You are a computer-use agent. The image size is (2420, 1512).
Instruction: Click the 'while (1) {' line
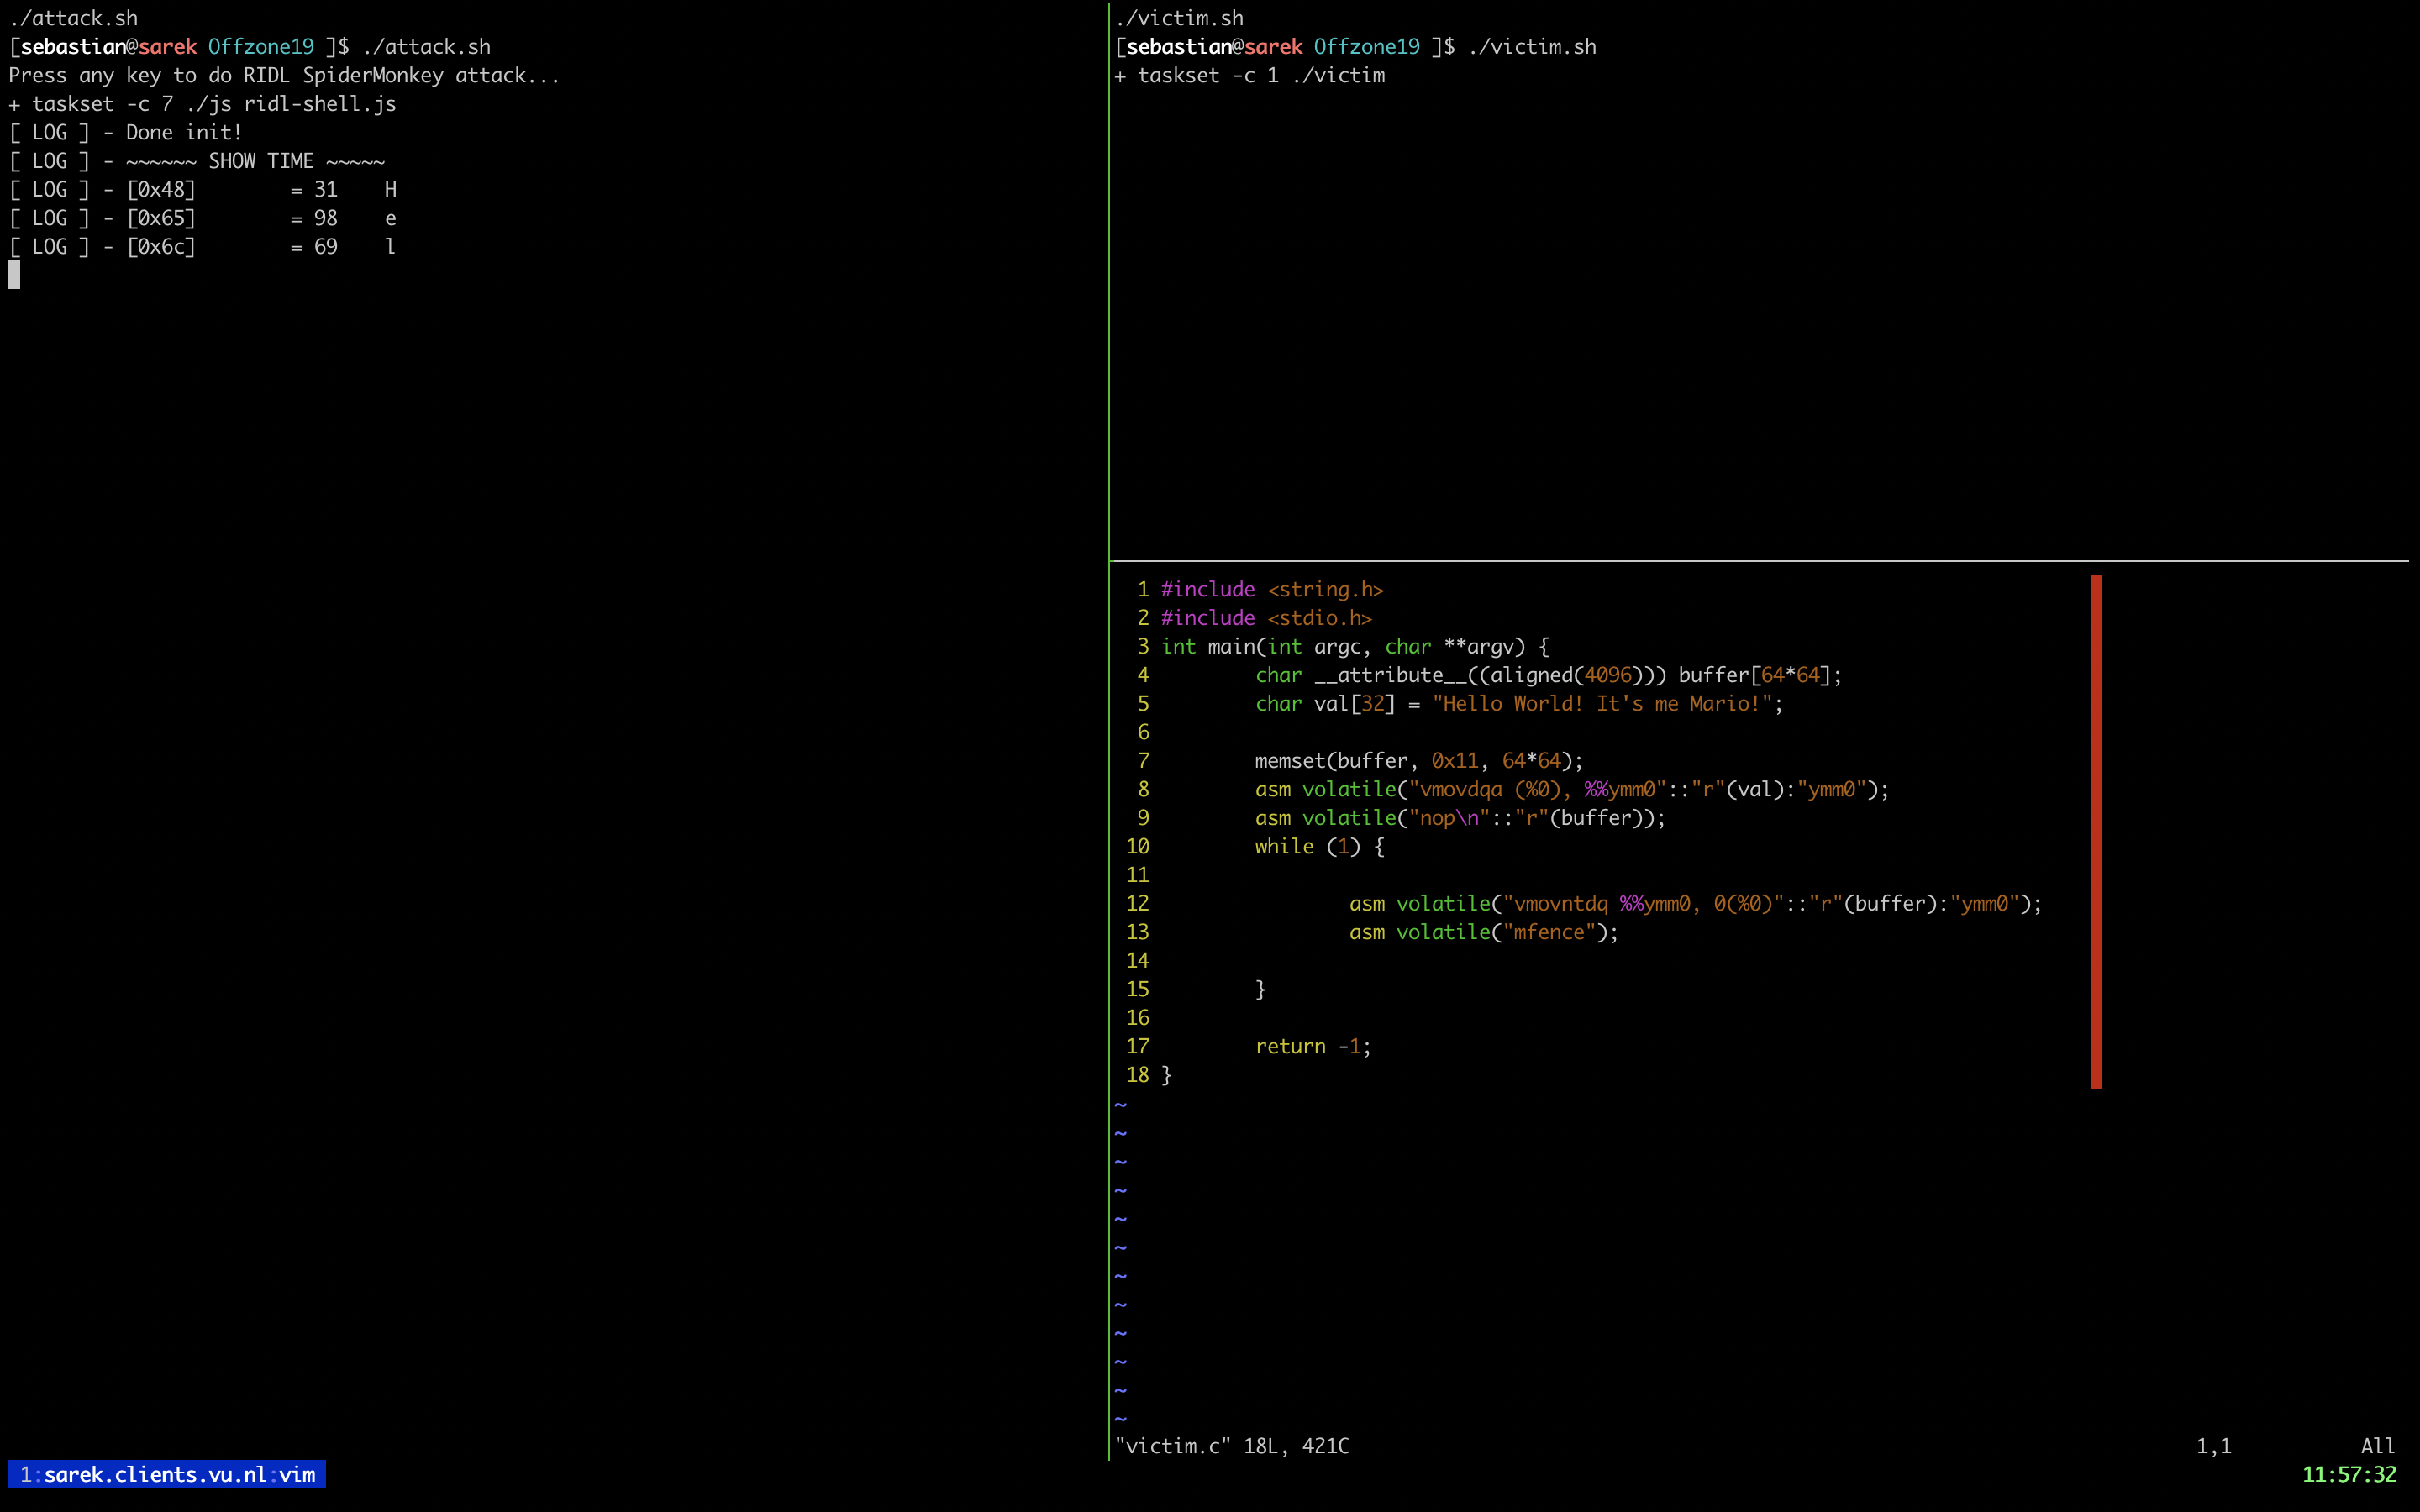[x=1320, y=847]
